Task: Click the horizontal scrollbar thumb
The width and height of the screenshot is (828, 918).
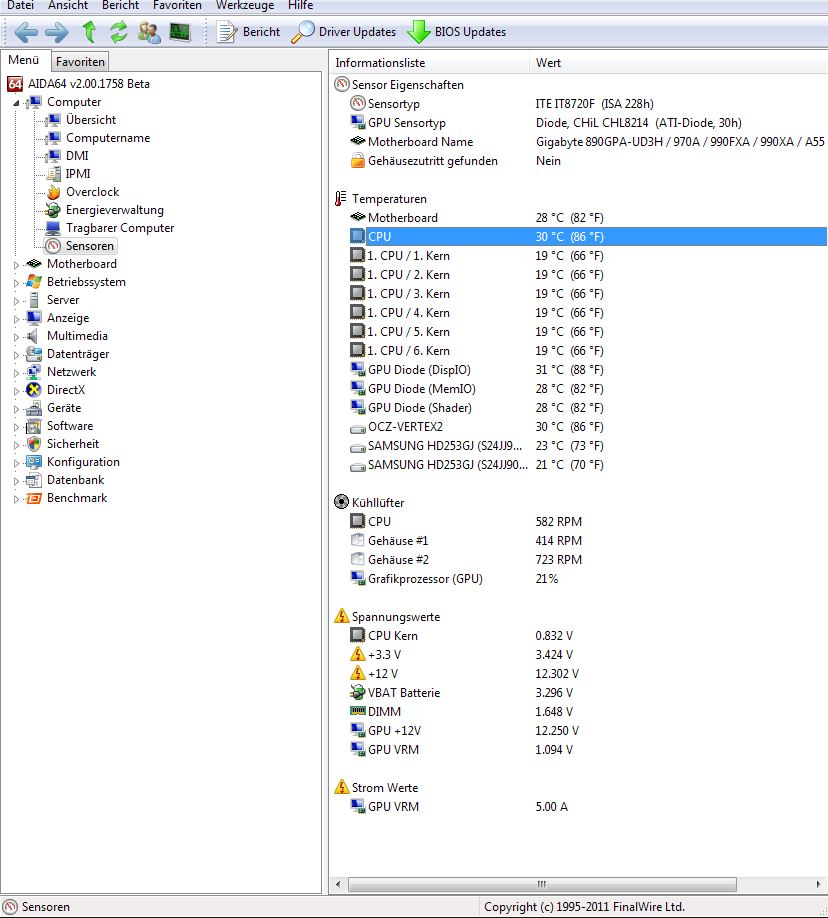Action: tap(542, 884)
